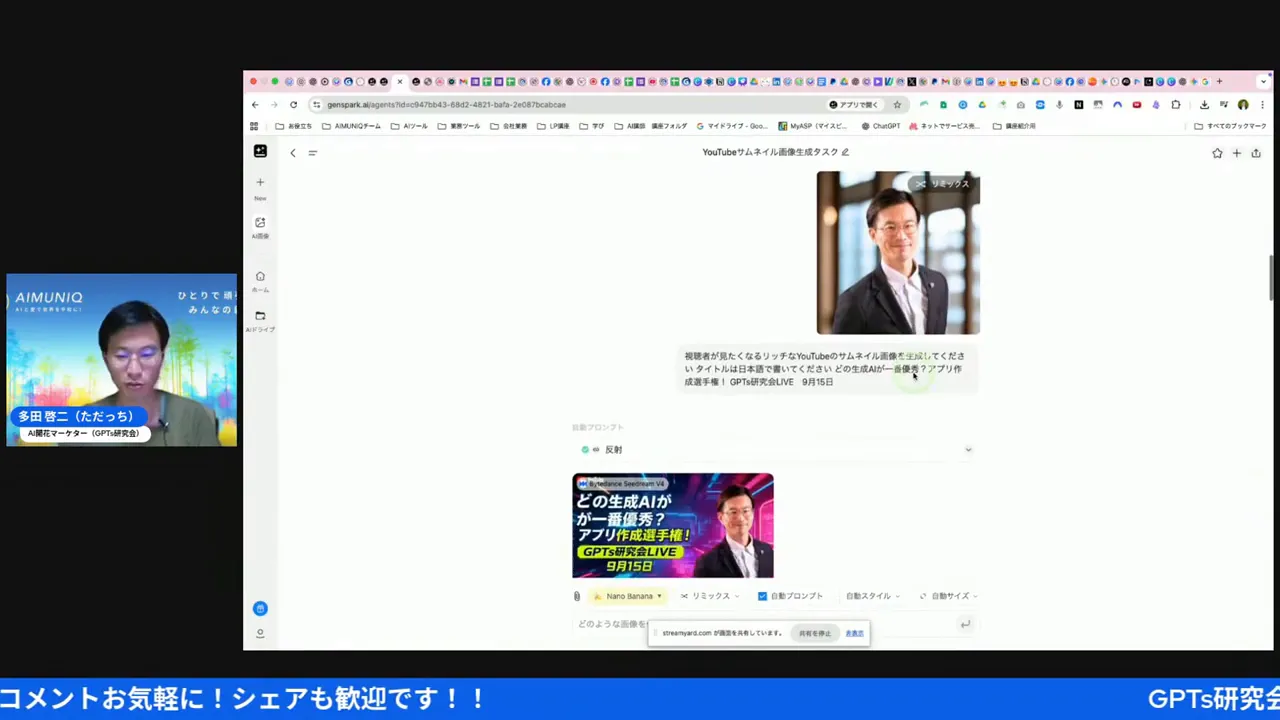Open the すべてのブックマーク folder
This screenshot has height=720, width=1280.
1230,126
